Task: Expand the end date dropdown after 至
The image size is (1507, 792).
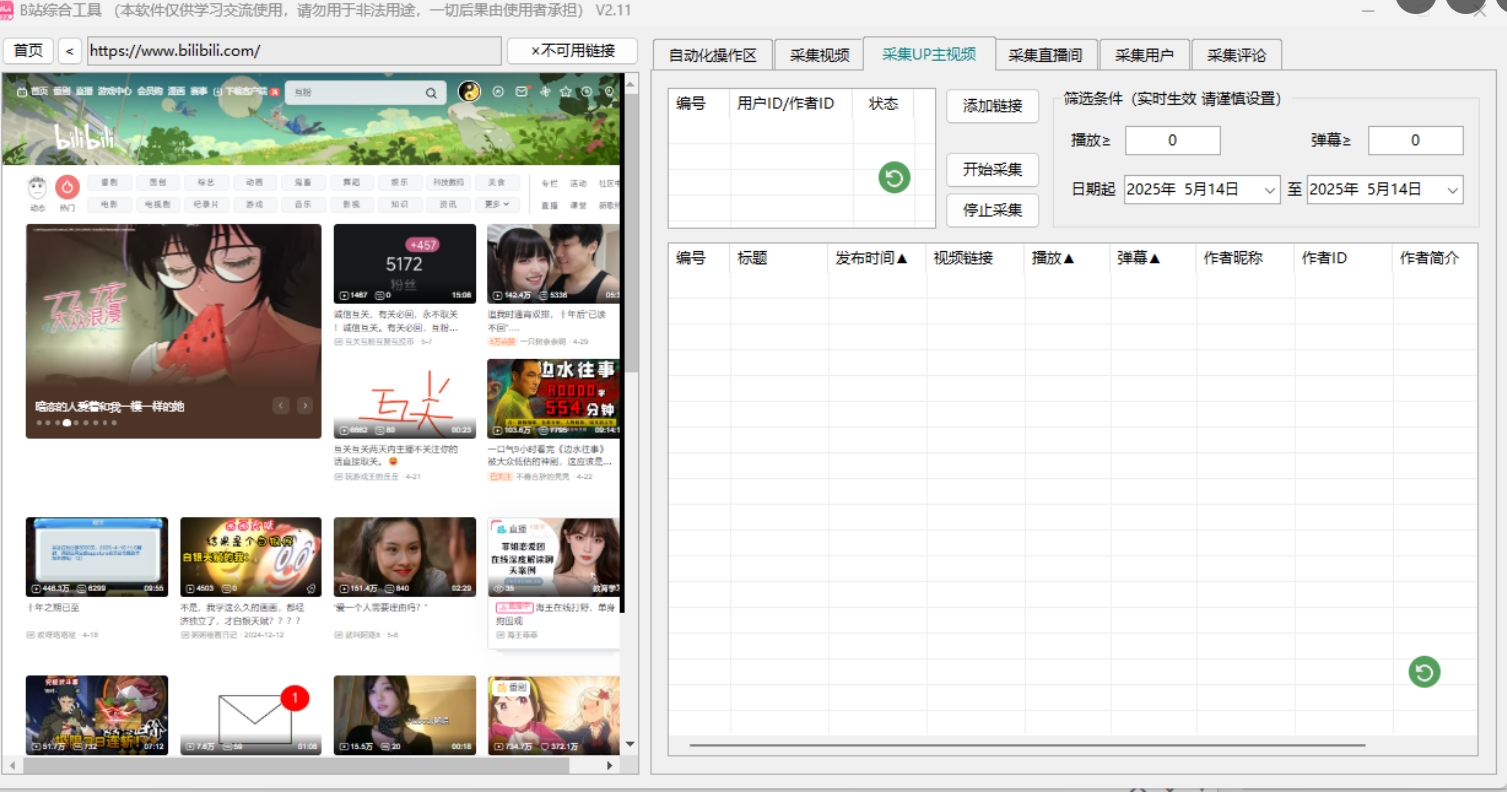Action: point(1451,189)
